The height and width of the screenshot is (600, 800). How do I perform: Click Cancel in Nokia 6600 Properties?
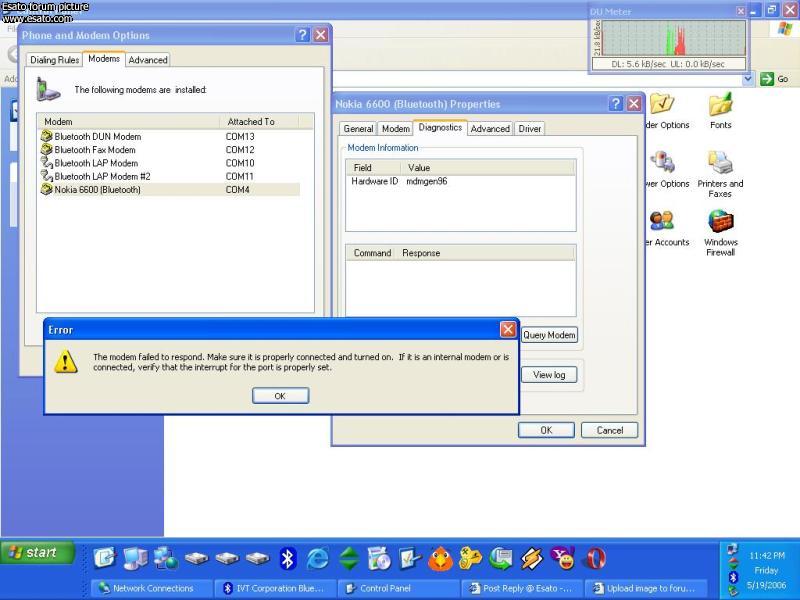pyautogui.click(x=610, y=430)
